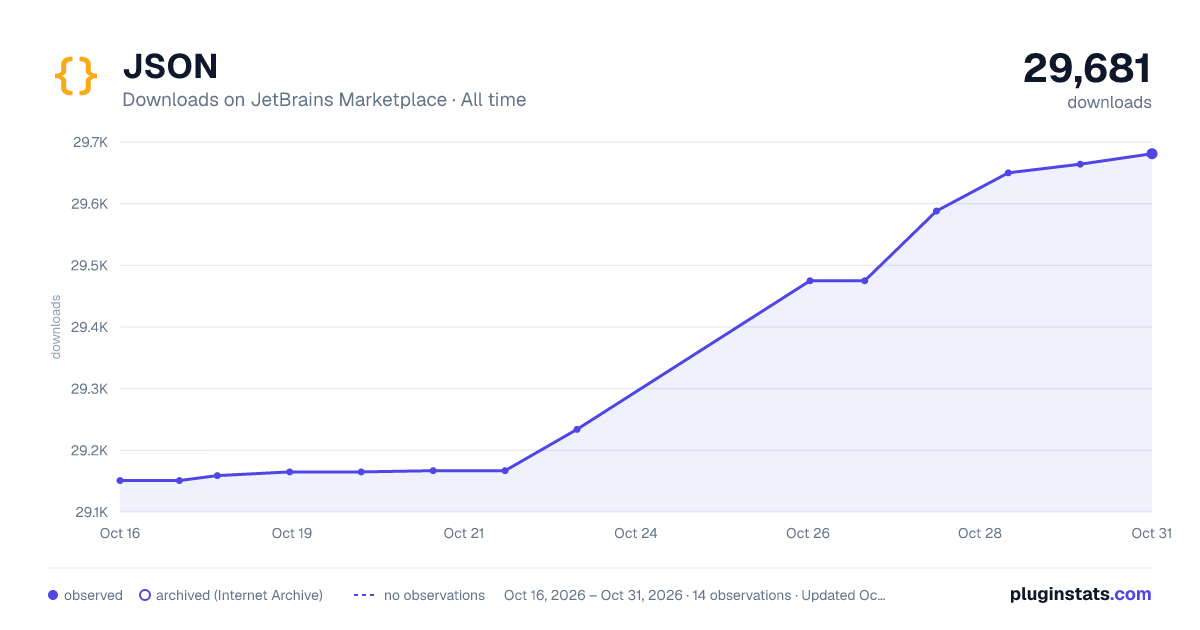Click the vertical 'downloads' y-axis title
Image resolution: width=1200 pixels, height=630 pixels.
click(56, 327)
